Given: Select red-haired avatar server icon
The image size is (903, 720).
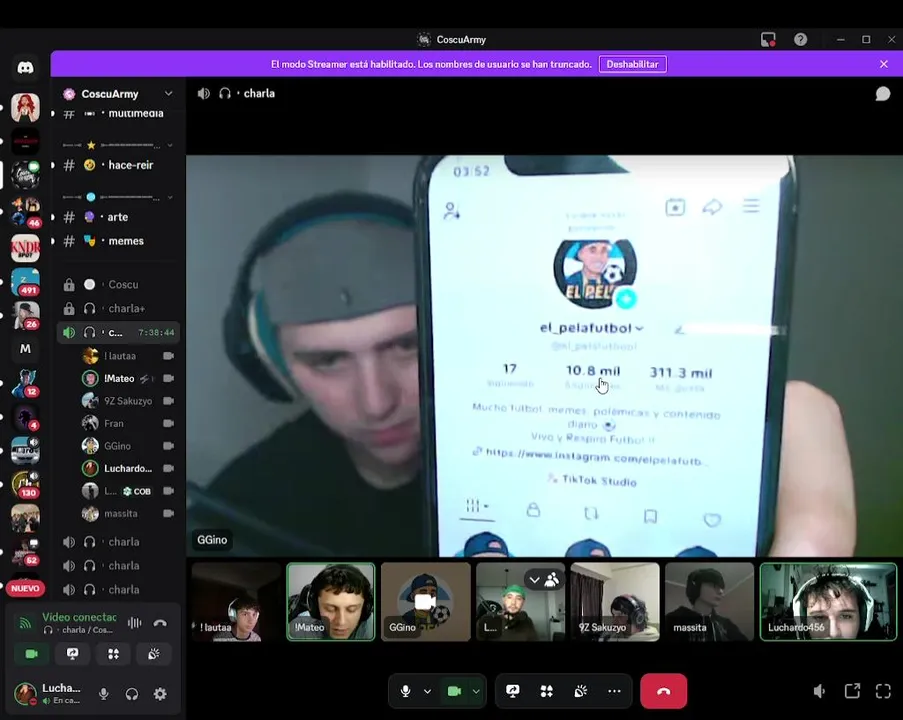Looking at the screenshot, I should [25, 108].
